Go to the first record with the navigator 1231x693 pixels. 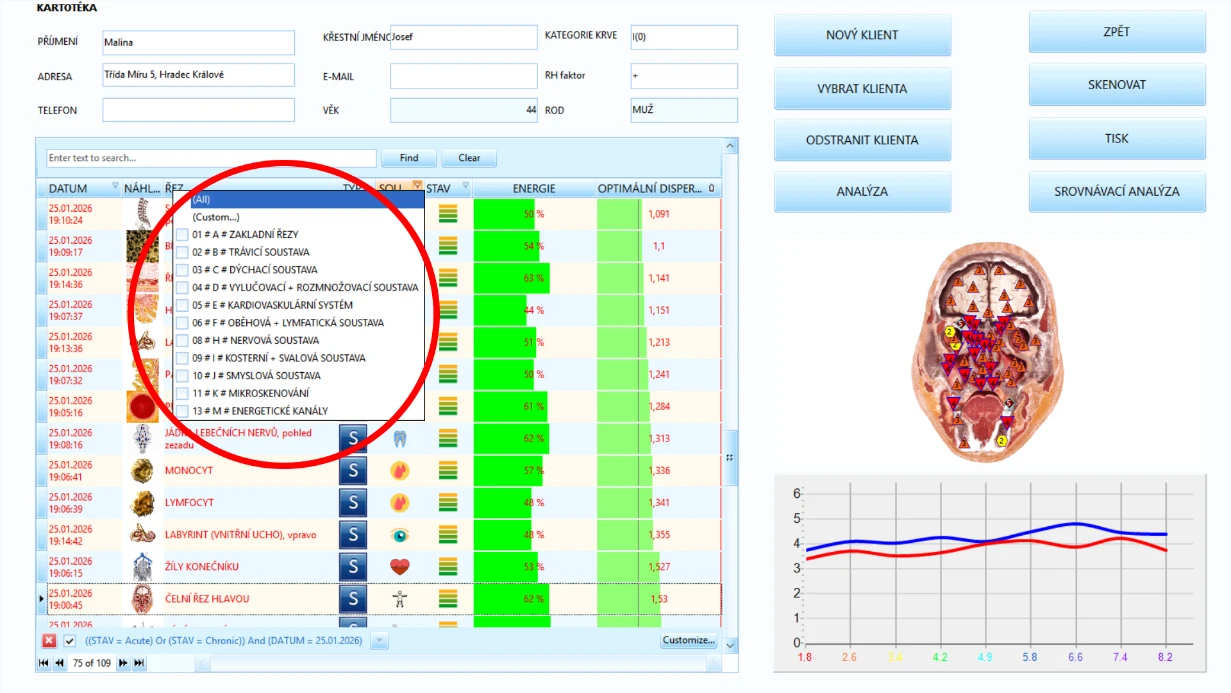click(x=43, y=663)
